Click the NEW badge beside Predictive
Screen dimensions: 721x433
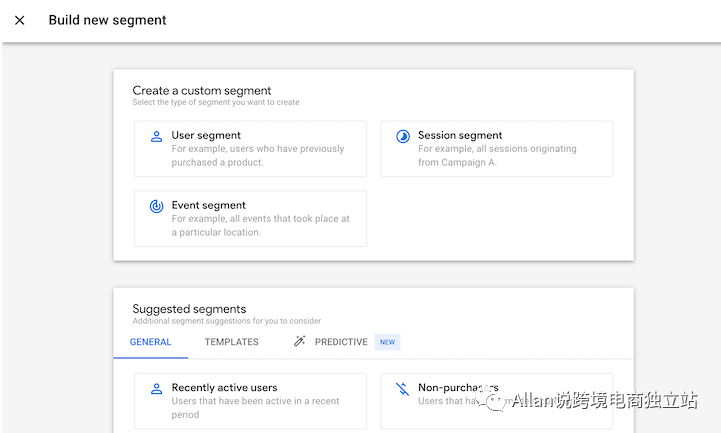(387, 342)
